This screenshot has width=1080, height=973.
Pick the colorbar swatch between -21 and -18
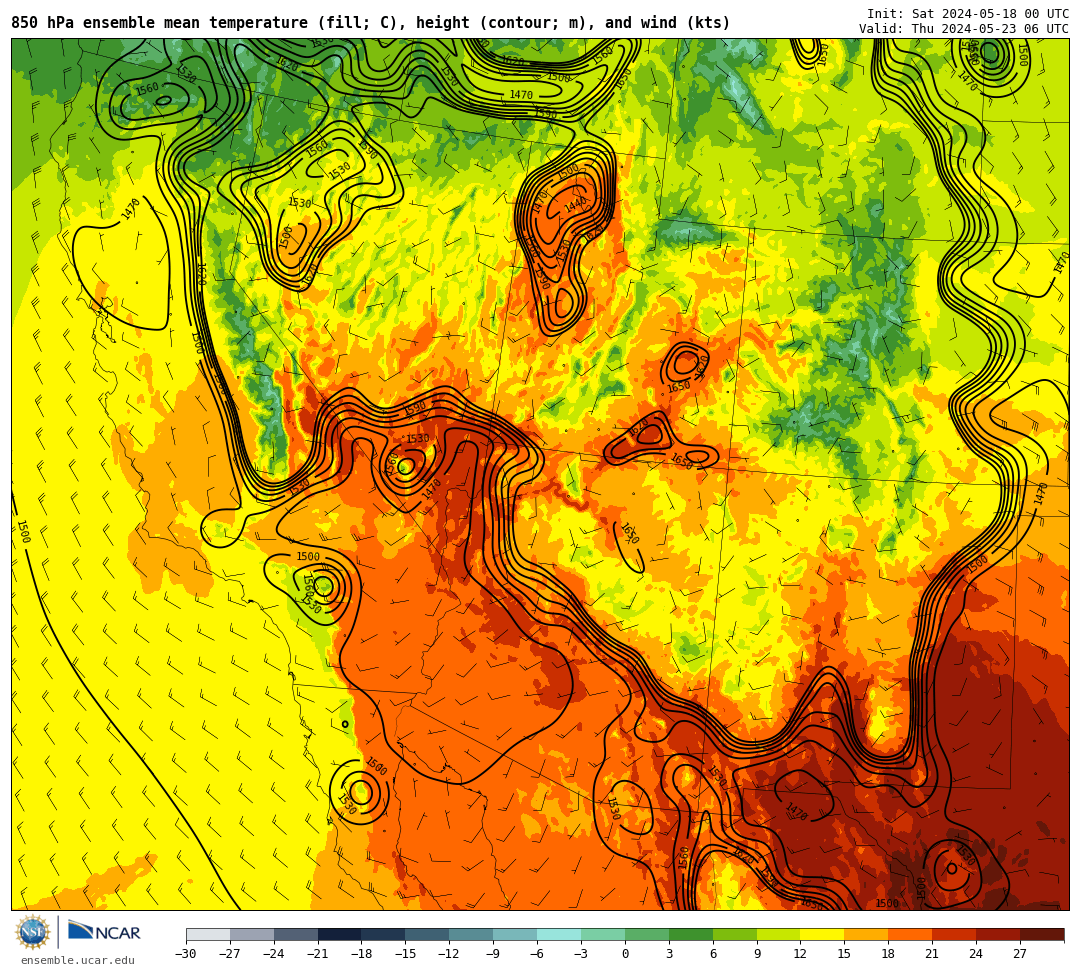(x=340, y=934)
